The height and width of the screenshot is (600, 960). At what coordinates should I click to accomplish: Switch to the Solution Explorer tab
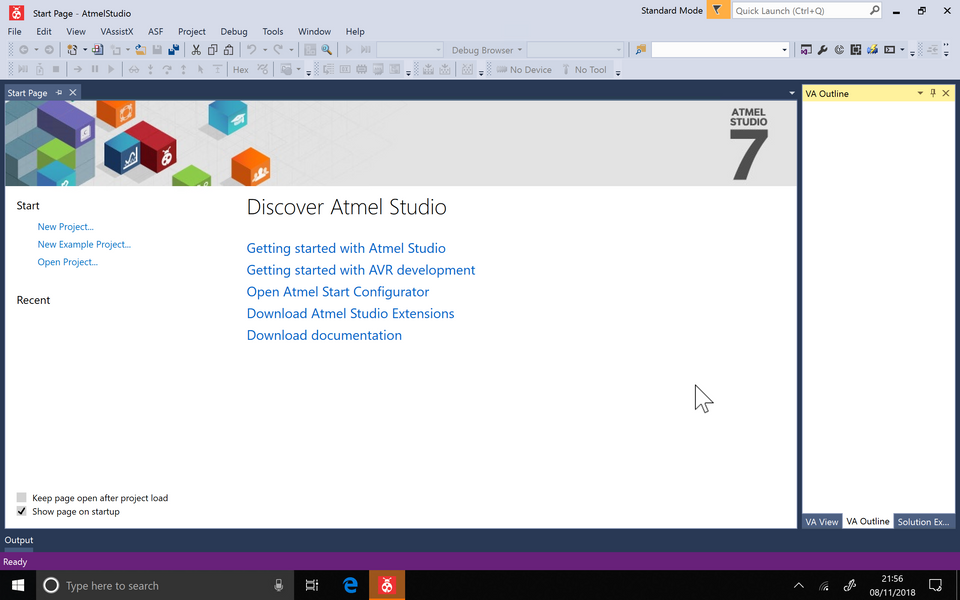(x=922, y=521)
